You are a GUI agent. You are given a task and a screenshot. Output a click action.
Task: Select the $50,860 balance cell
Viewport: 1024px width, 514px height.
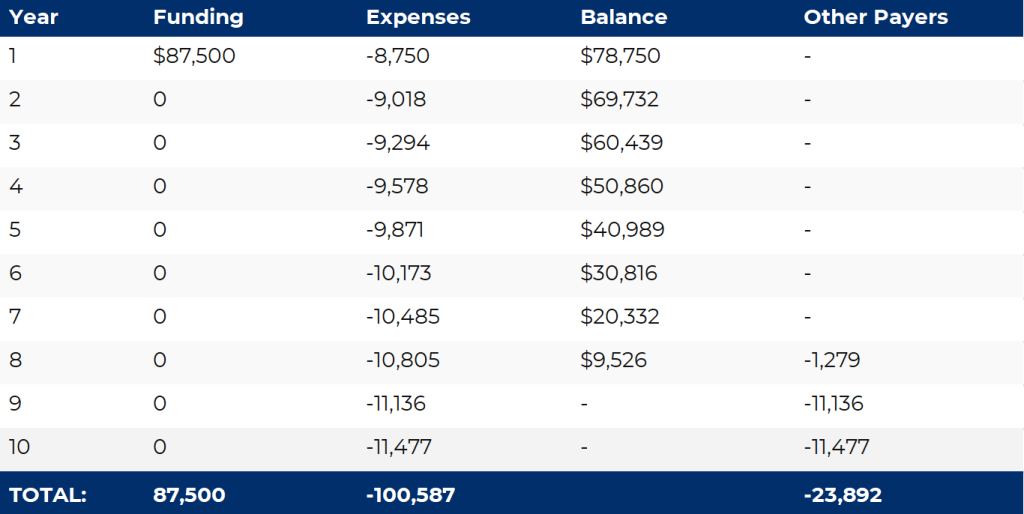[x=621, y=187]
